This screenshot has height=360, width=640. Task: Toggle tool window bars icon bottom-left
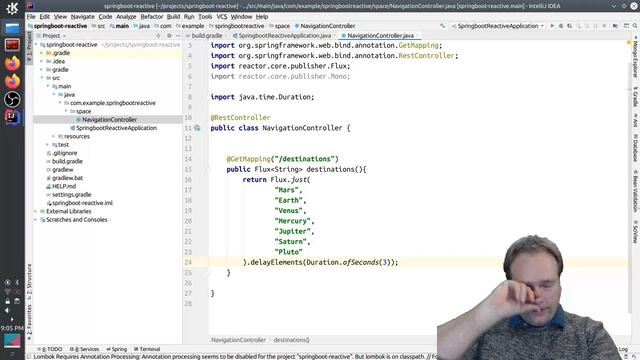29,356
